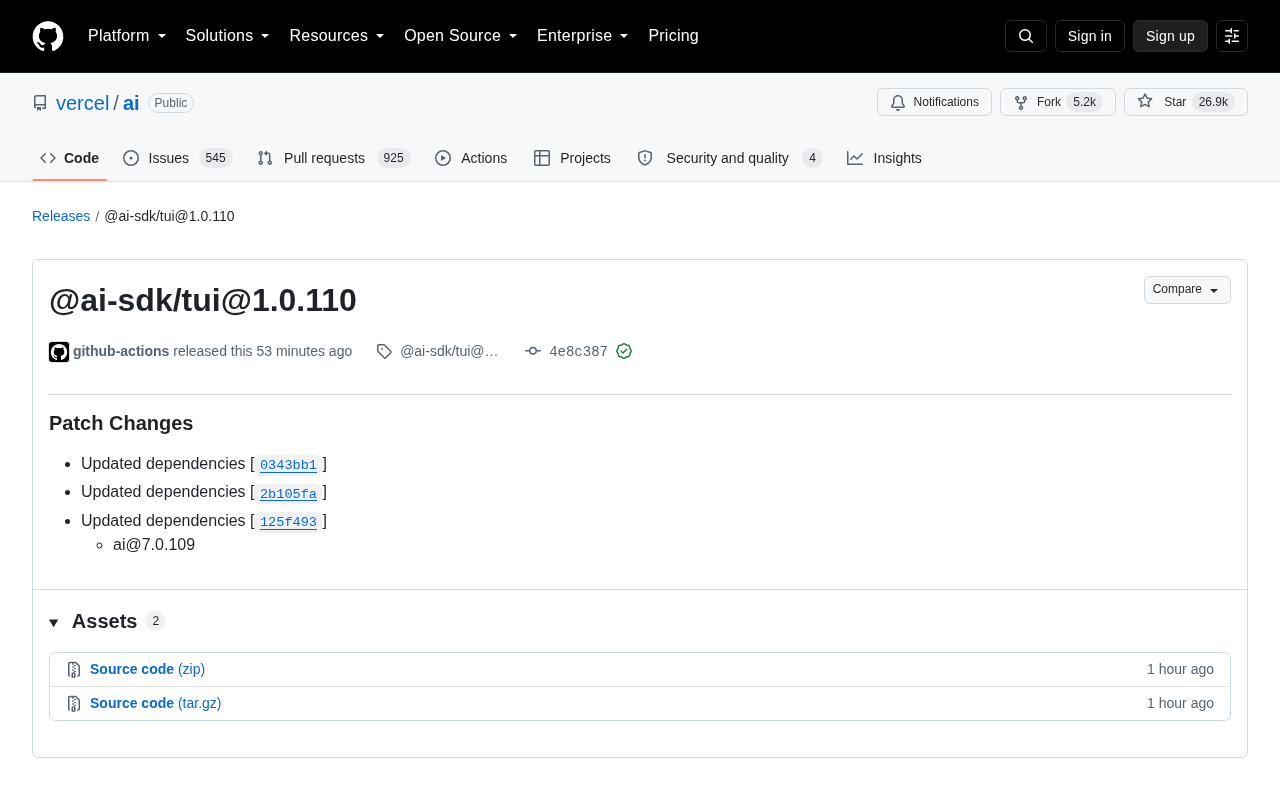The height and width of the screenshot is (800, 1280).
Task: Click the Notifications bell icon
Action: point(898,102)
